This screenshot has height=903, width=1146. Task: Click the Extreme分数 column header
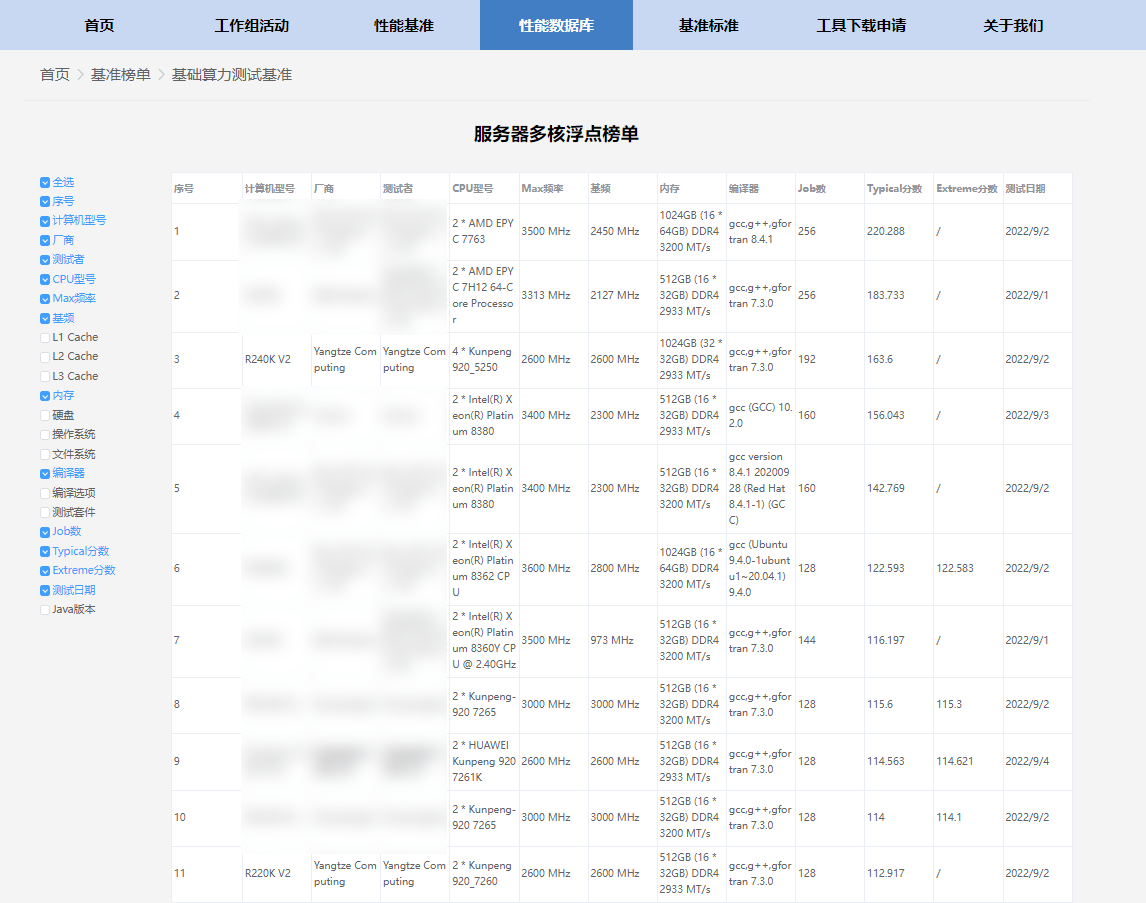tap(967, 188)
